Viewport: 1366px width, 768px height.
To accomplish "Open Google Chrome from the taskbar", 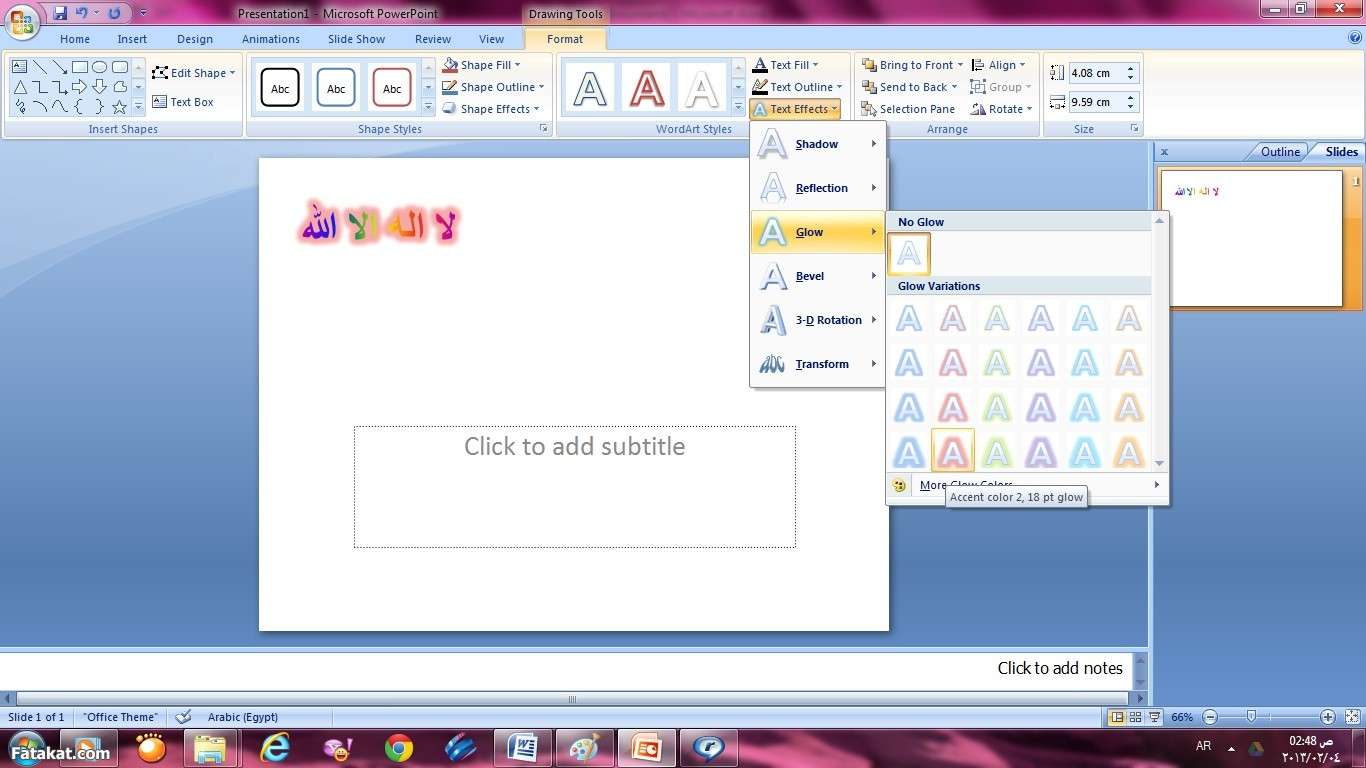I will coord(398,748).
